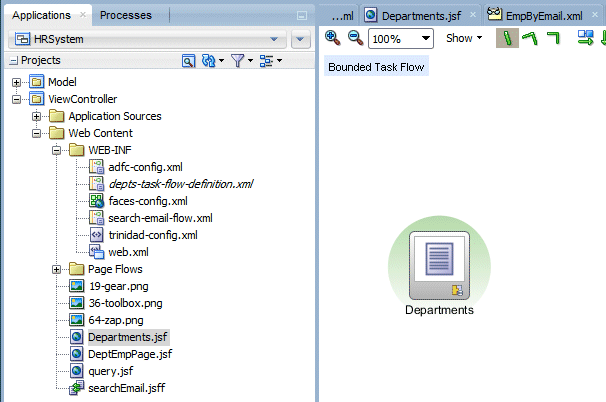The width and height of the screenshot is (606, 402).
Task: Expand the Model project node
Action: pyautogui.click(x=16, y=82)
